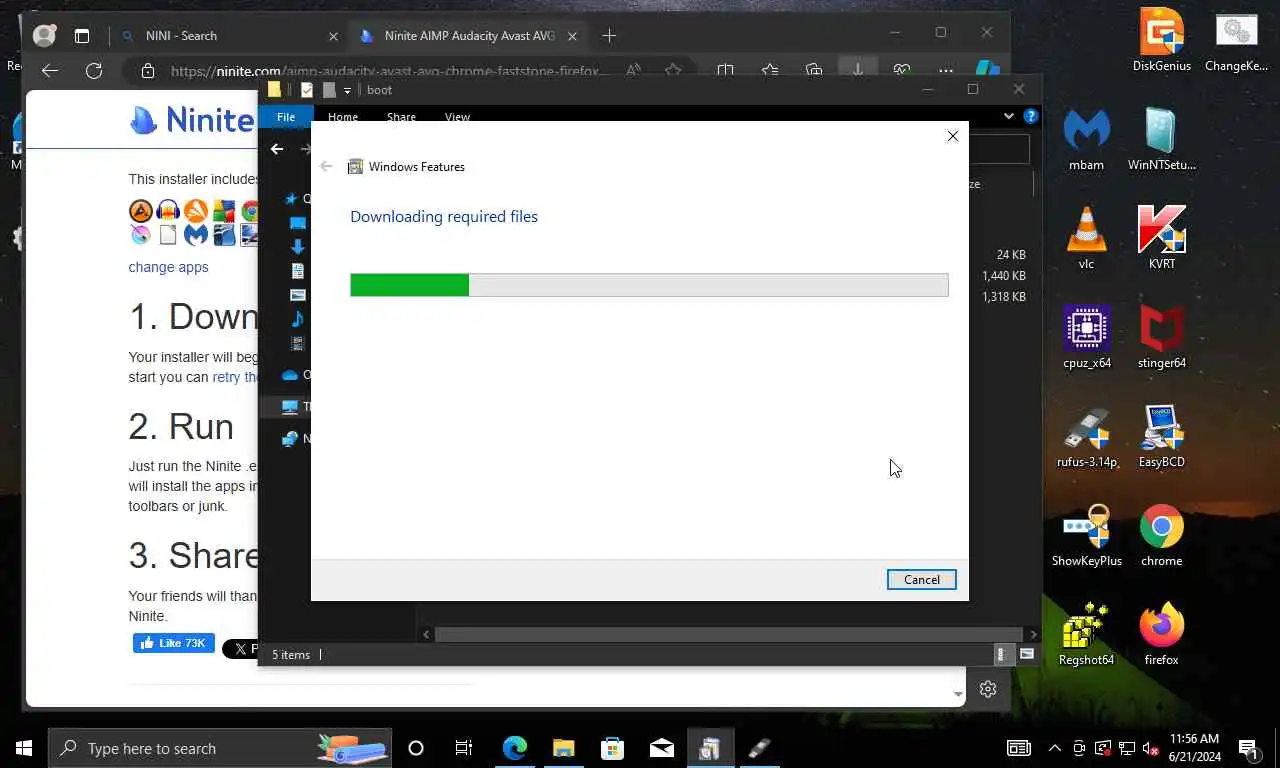Screen dimensions: 1280x768
Task: Close the Windows Features dialog
Action: (x=952, y=136)
